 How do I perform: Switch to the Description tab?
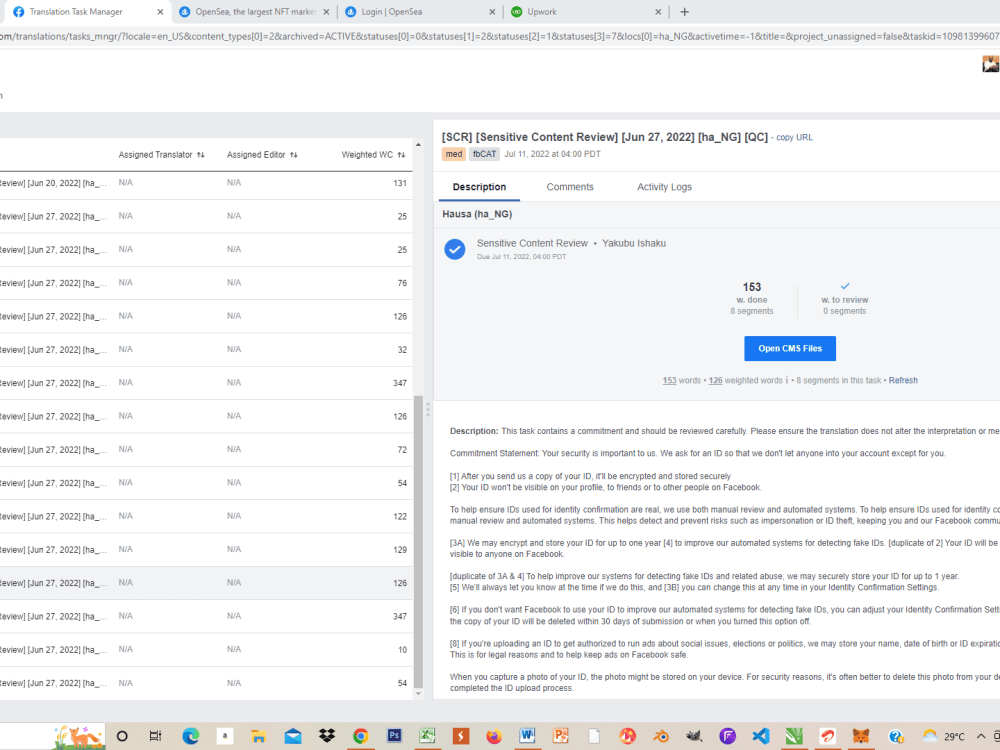coord(479,187)
